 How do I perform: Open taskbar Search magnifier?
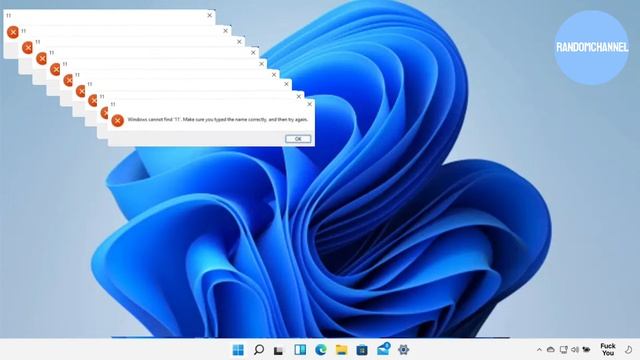pyautogui.click(x=259, y=350)
